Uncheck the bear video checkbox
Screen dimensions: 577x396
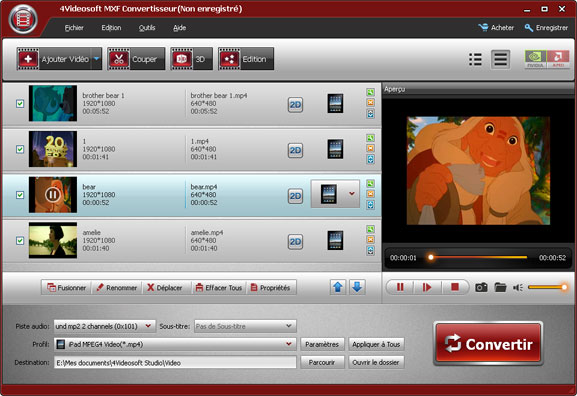coord(20,195)
